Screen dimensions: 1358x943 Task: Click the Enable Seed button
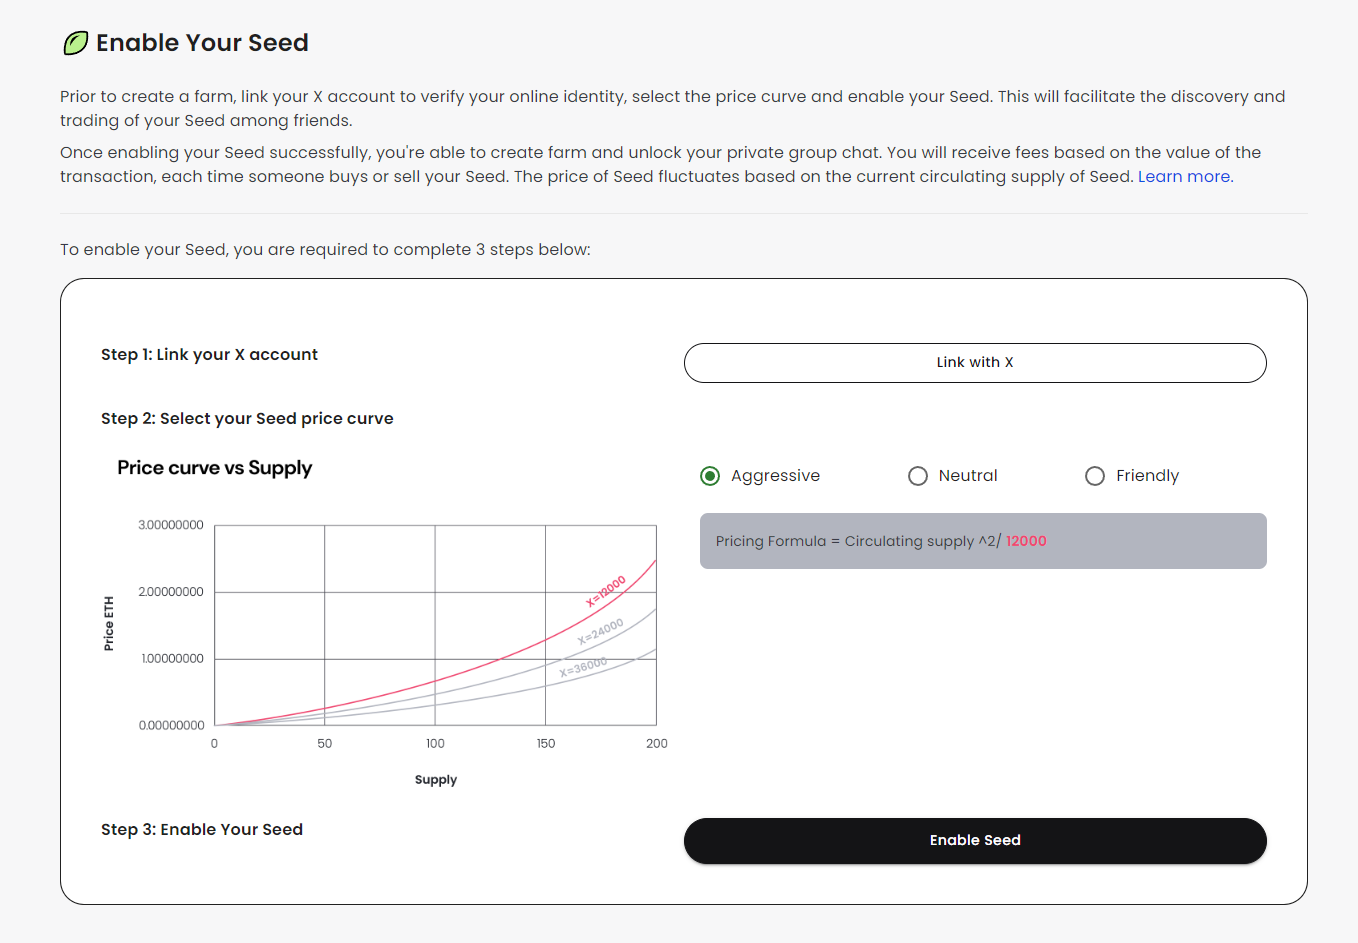[x=974, y=841]
